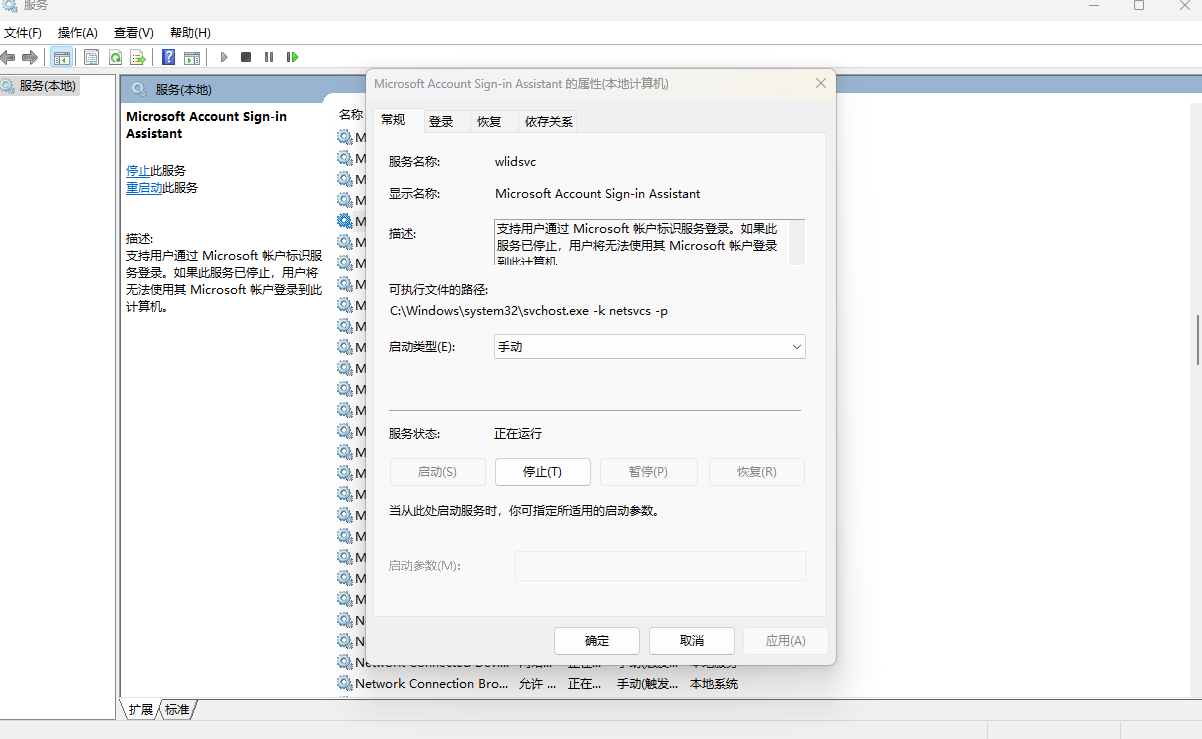Click the description box scrollbar in the dialog
1202x739 pixels.
[x=797, y=242]
